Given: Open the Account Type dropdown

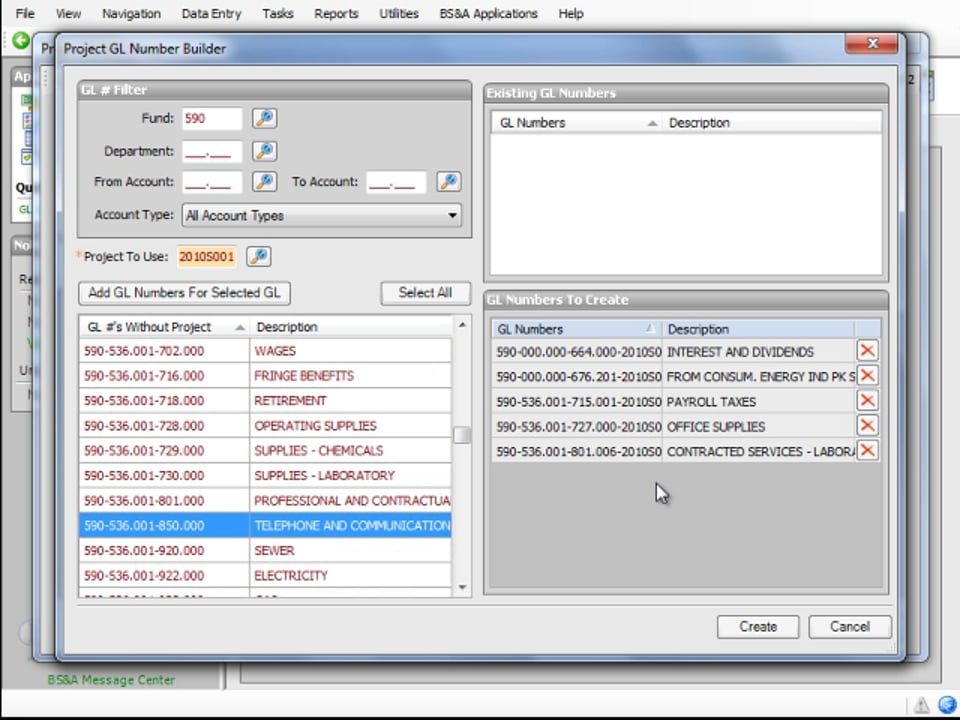Looking at the screenshot, I should 321,216.
